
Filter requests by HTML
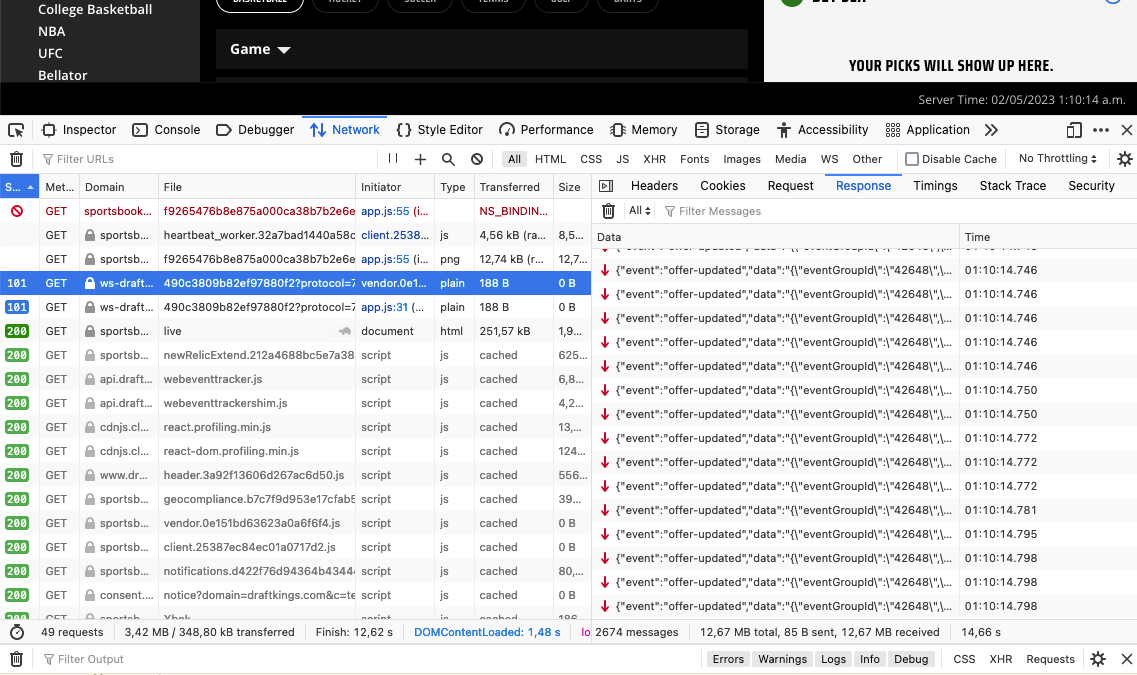[x=550, y=159]
